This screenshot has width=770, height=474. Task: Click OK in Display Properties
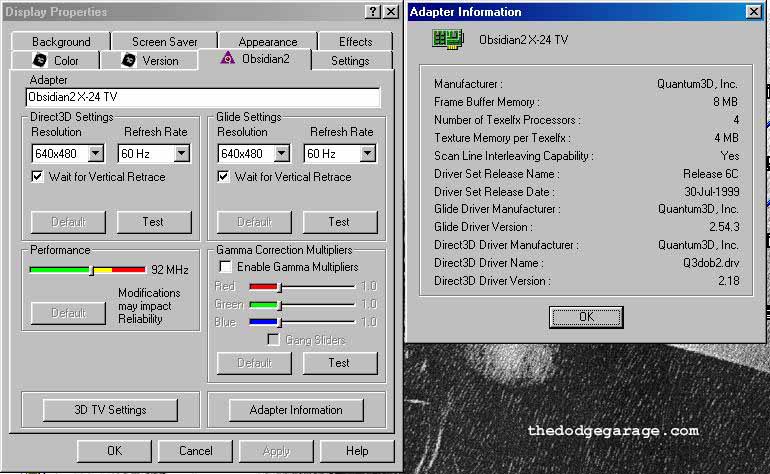(114, 451)
